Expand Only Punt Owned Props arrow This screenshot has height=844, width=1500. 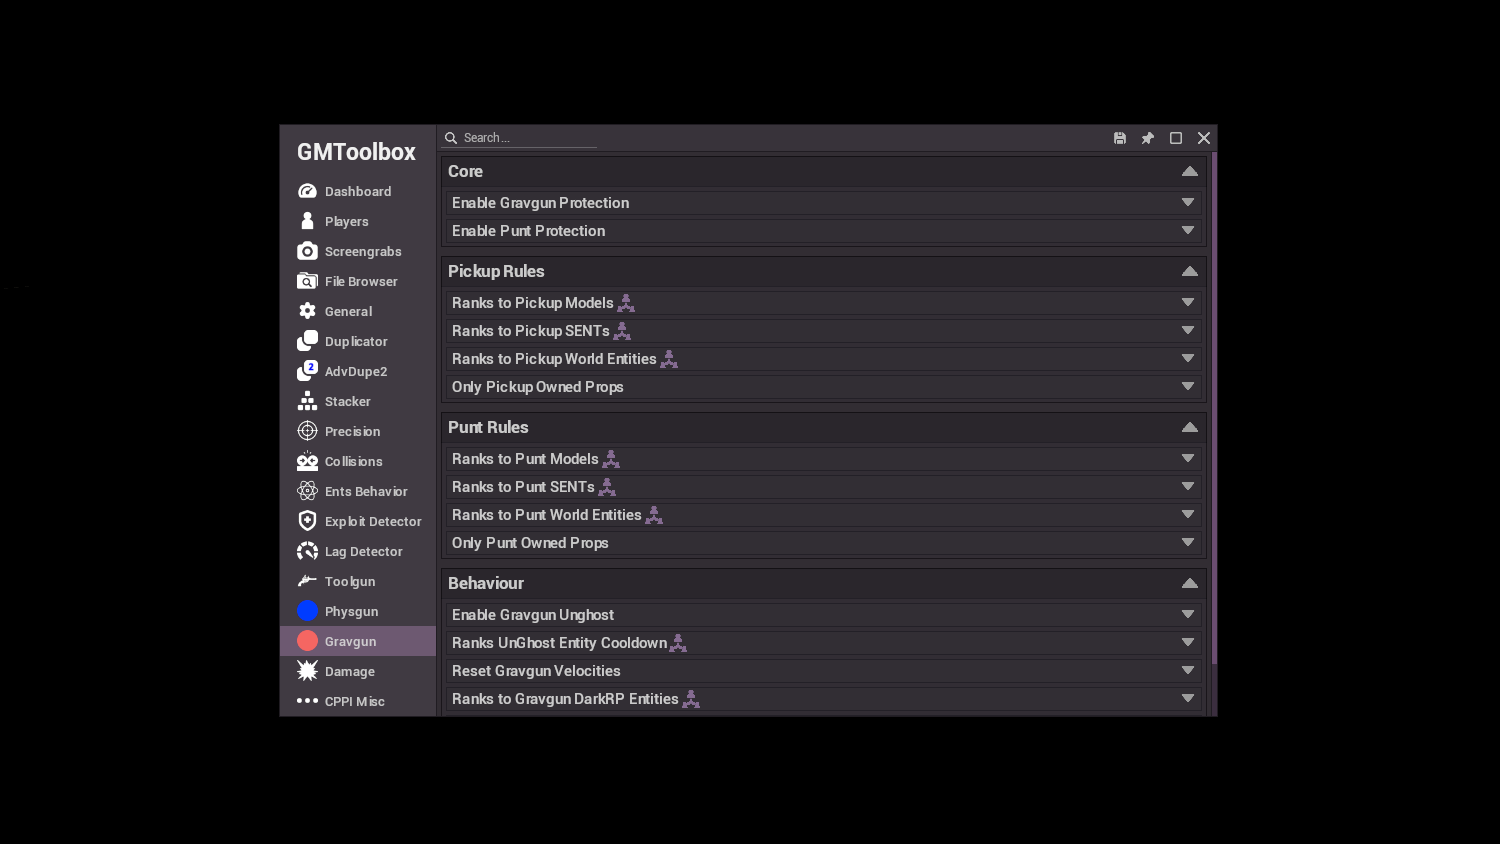pos(1188,542)
